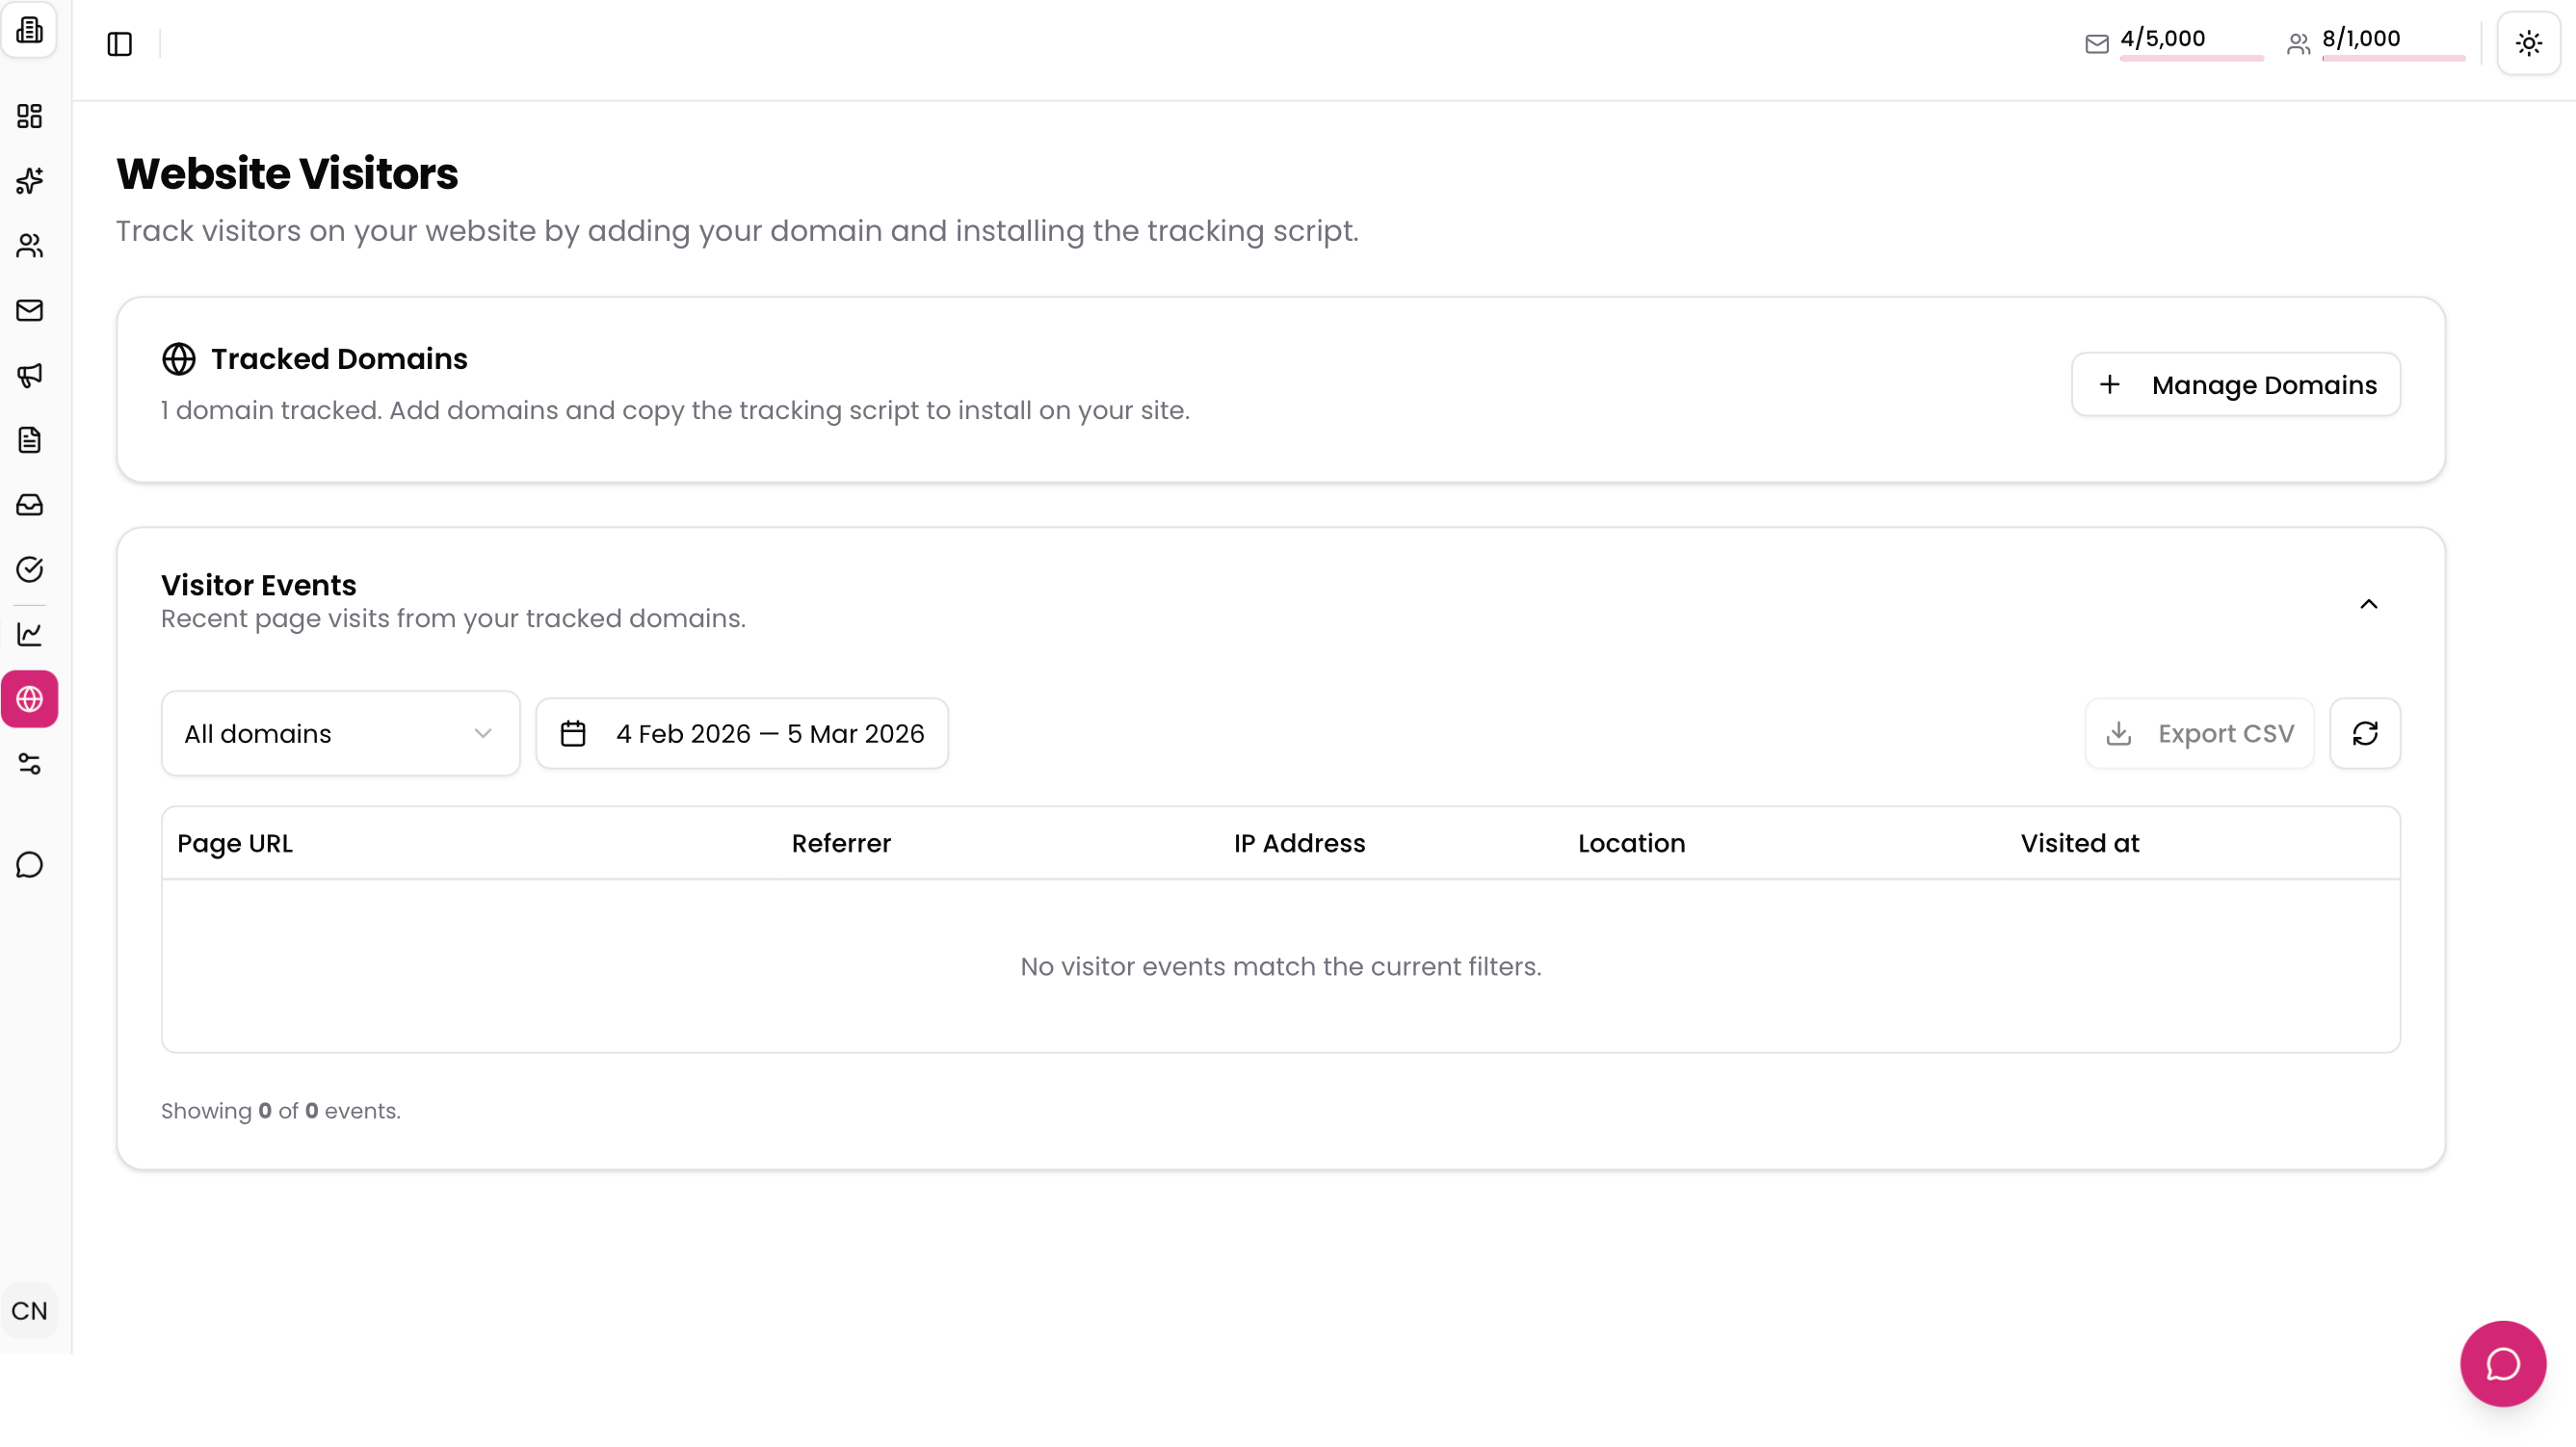2576x1447 pixels.
Task: Select the Analytics chart icon
Action: click(x=30, y=633)
